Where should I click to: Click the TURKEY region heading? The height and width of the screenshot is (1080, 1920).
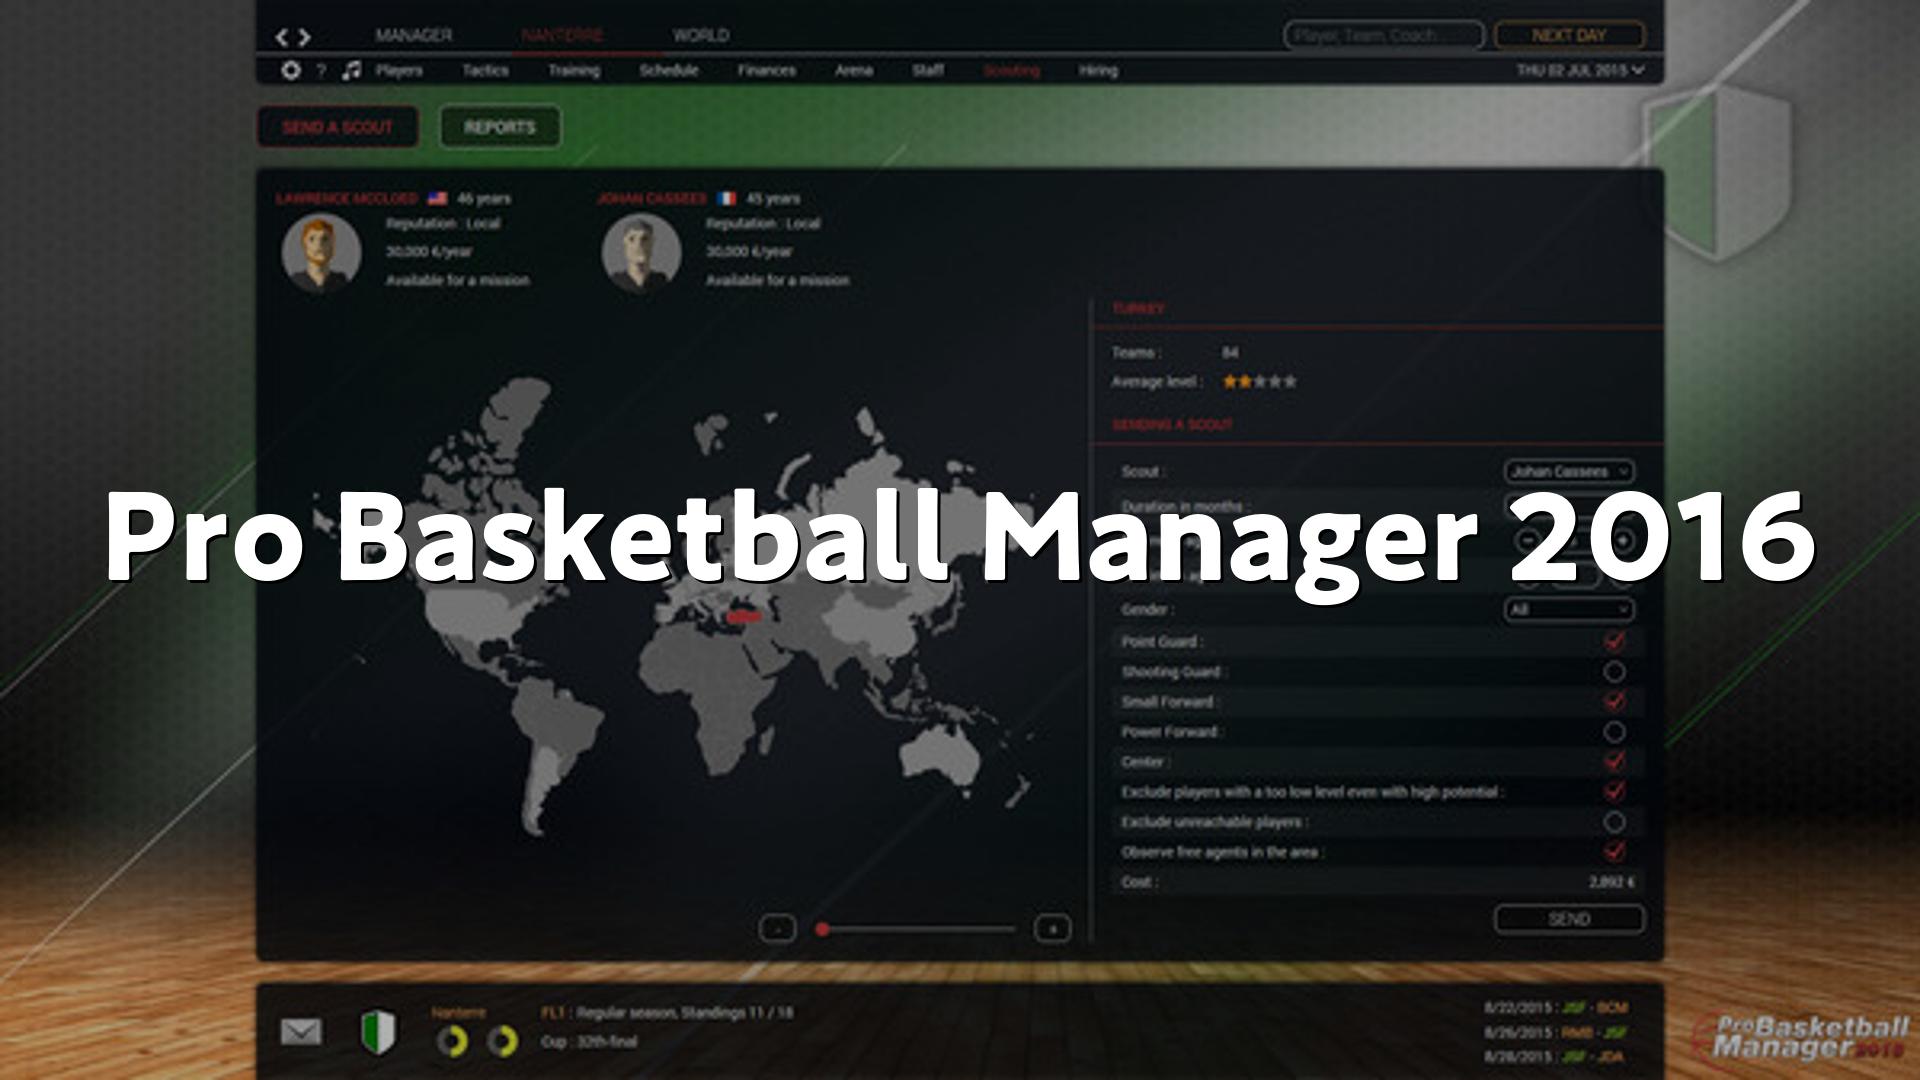[1138, 309]
